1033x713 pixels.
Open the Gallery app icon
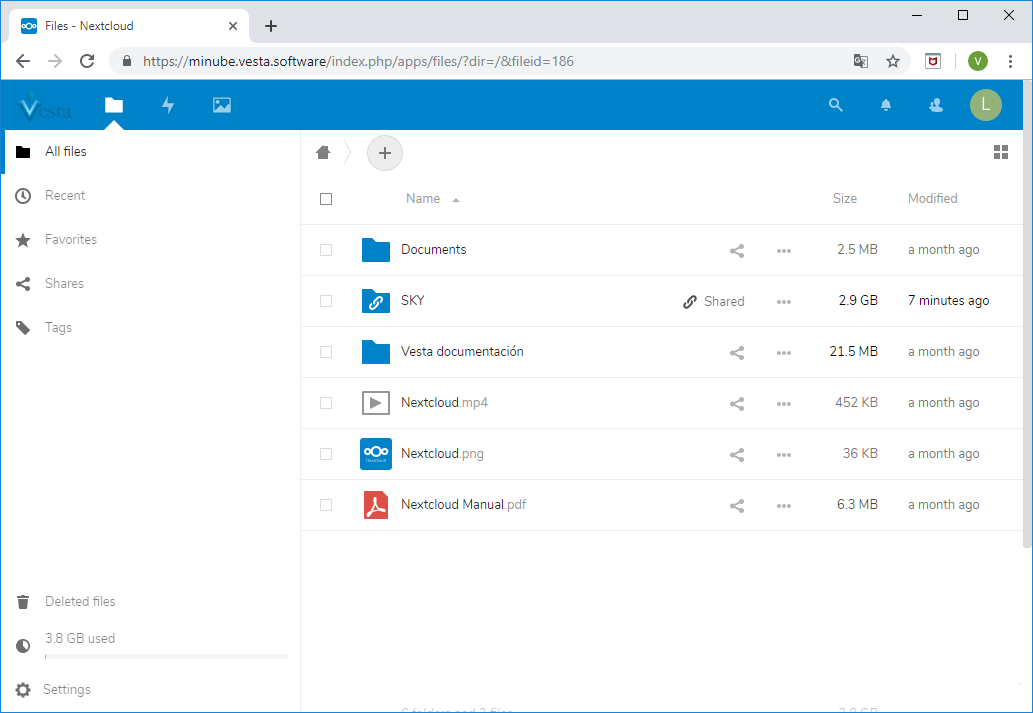[222, 105]
